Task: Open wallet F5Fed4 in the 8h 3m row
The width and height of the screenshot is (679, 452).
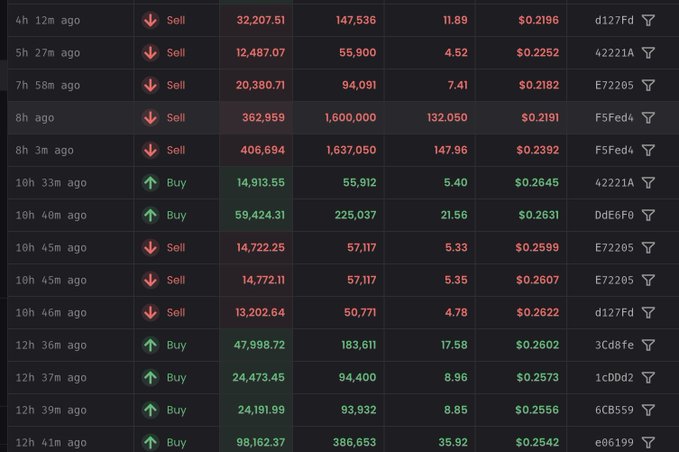Action: [x=614, y=150]
